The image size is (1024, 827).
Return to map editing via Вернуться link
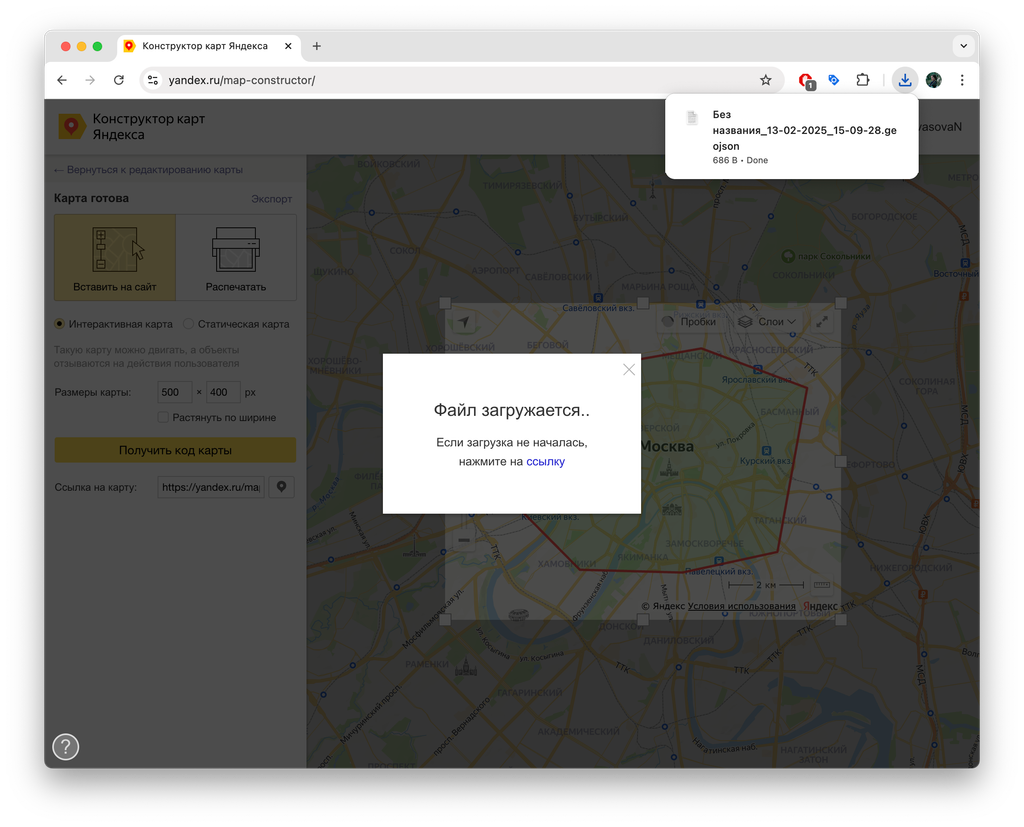pos(148,170)
